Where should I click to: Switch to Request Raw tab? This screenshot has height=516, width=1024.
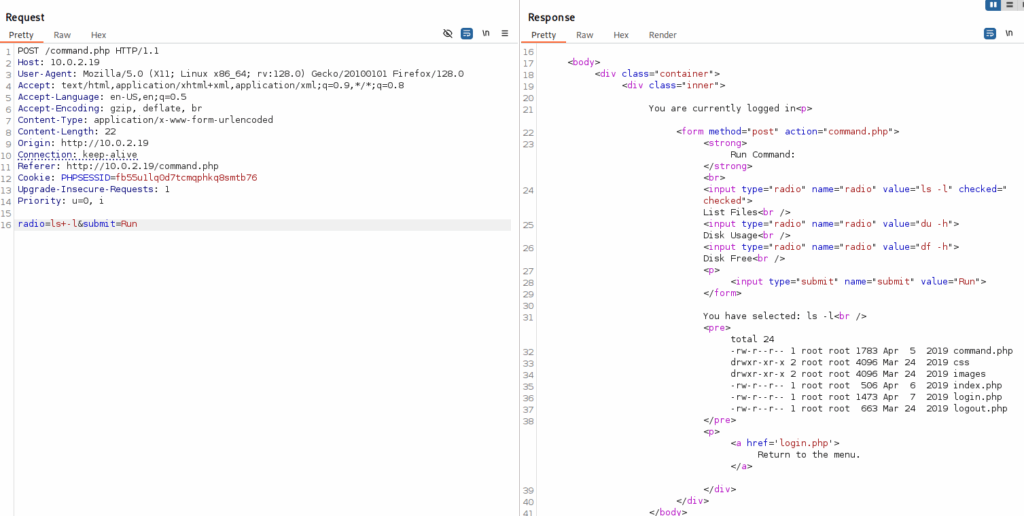(x=62, y=35)
